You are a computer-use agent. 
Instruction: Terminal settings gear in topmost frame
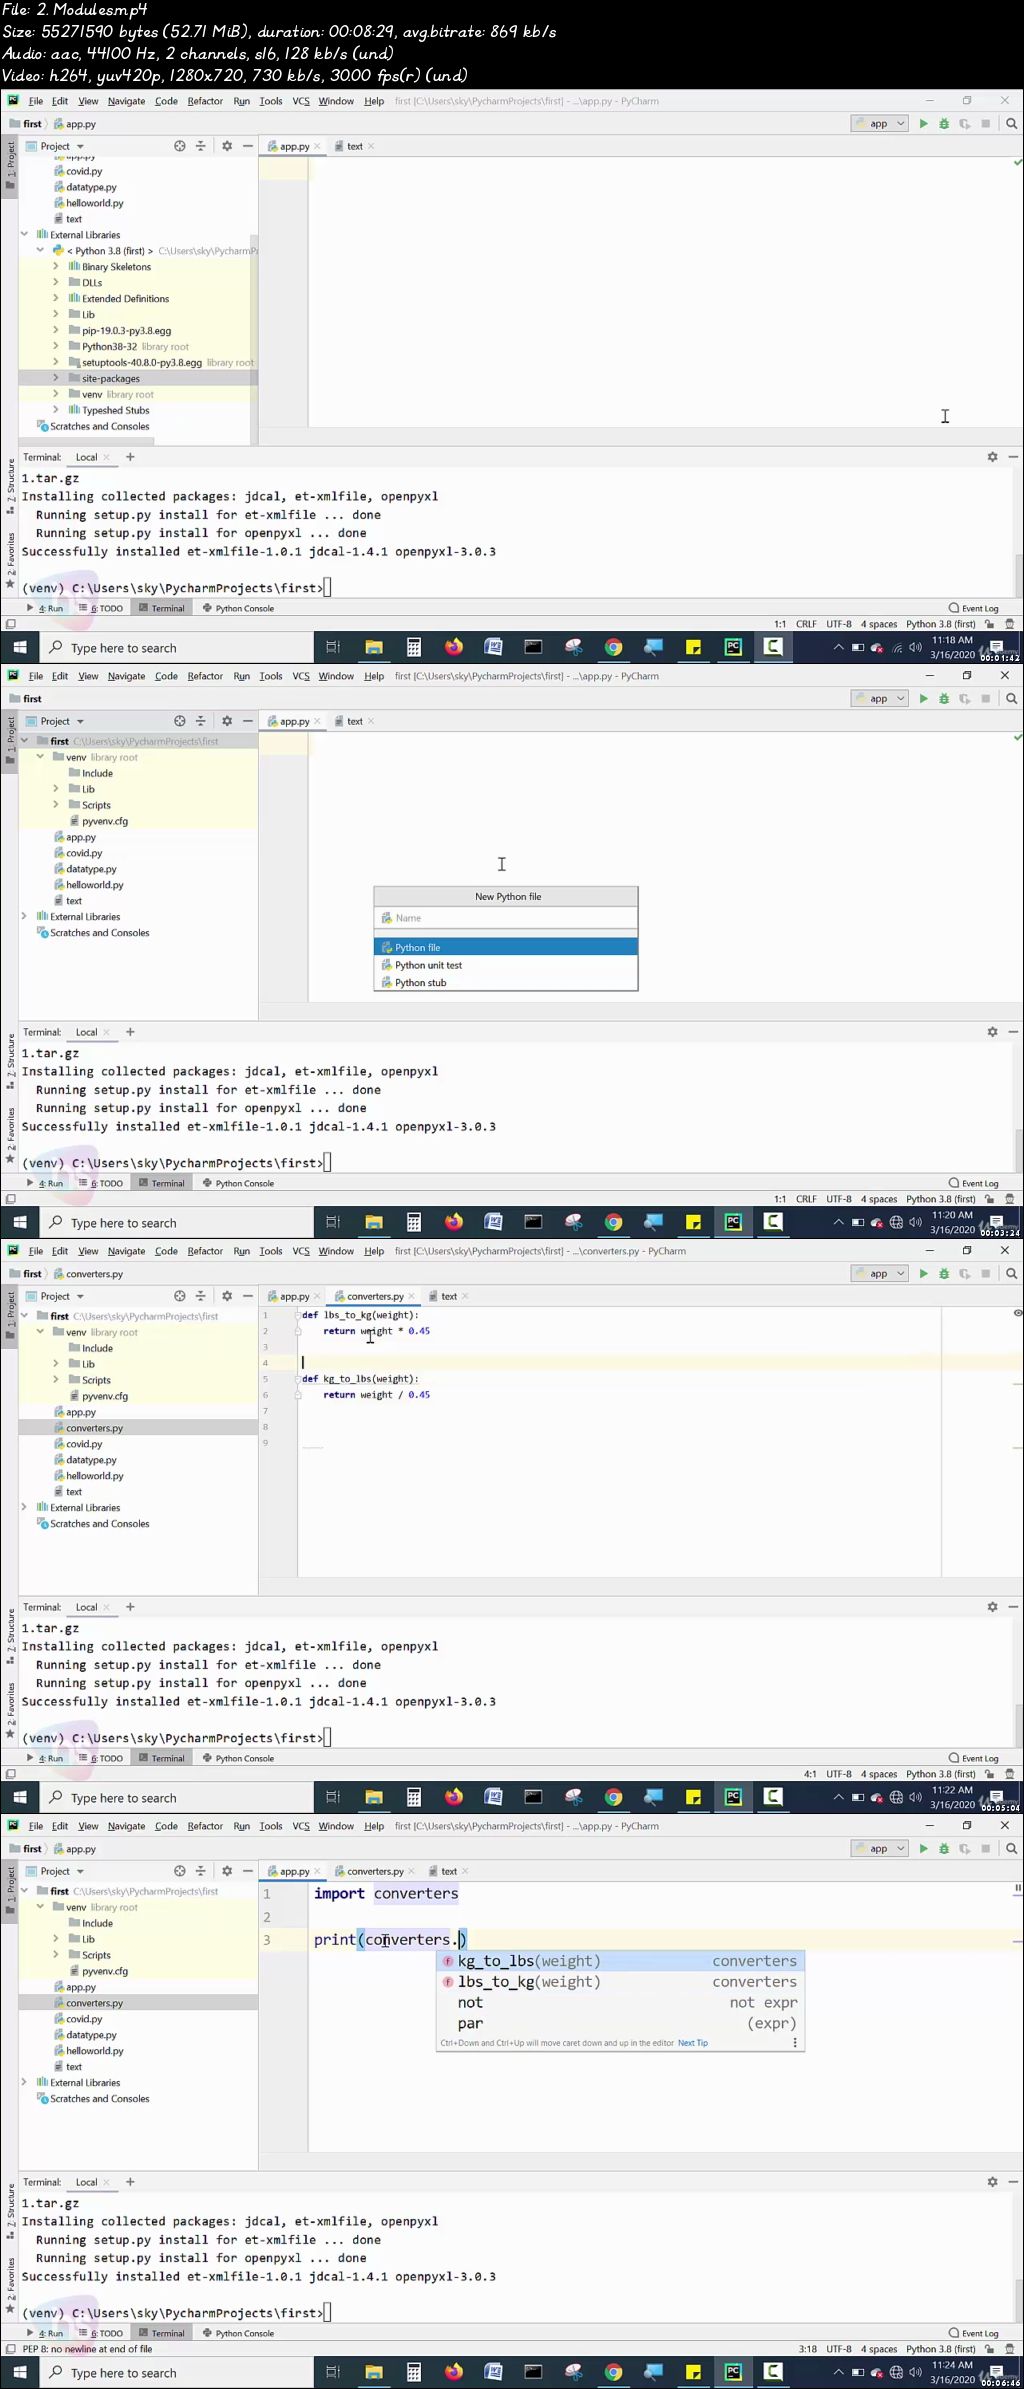point(992,457)
